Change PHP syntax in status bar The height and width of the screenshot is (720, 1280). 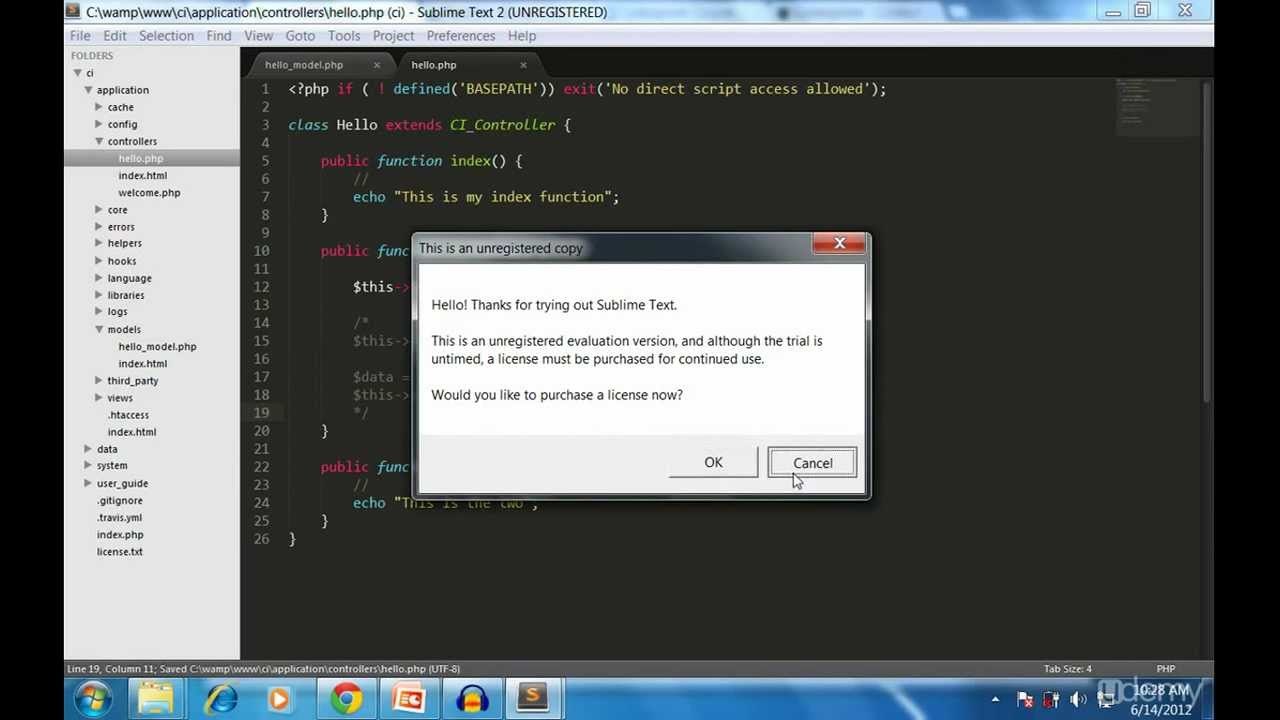[1165, 668]
